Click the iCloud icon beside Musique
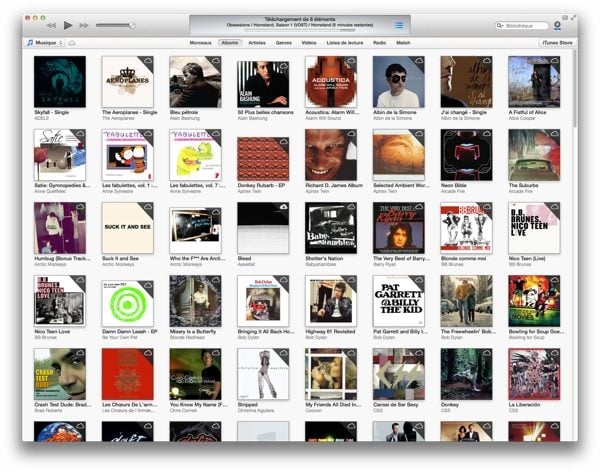Image resolution: width=600 pixels, height=472 pixels. click(x=72, y=43)
